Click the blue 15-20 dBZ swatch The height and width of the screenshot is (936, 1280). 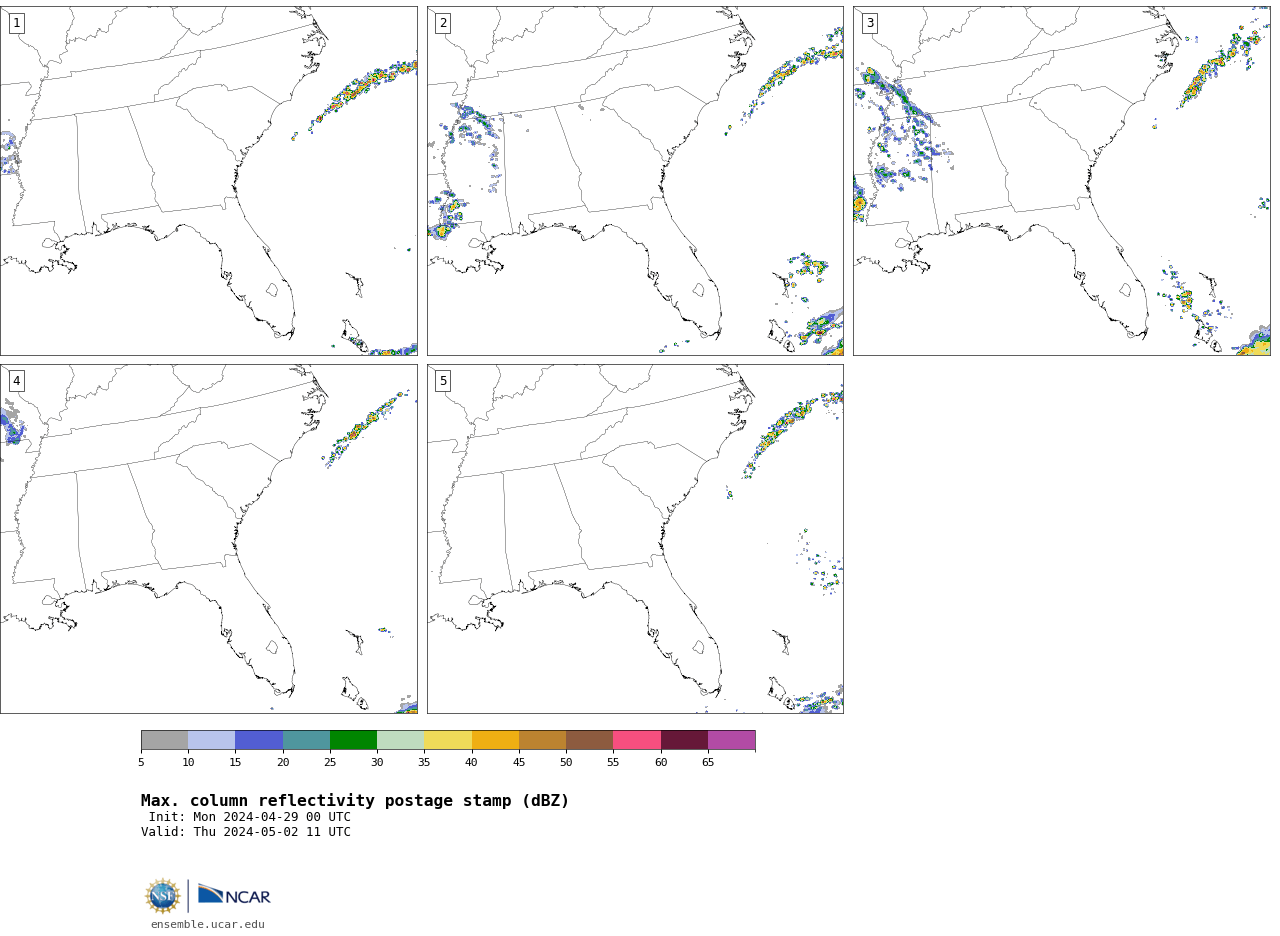[259, 740]
